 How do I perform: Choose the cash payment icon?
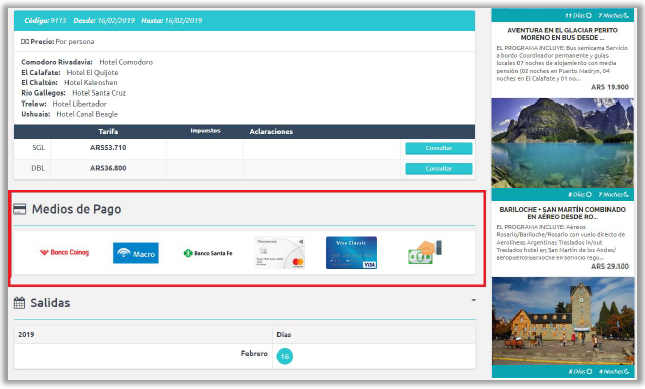click(425, 252)
